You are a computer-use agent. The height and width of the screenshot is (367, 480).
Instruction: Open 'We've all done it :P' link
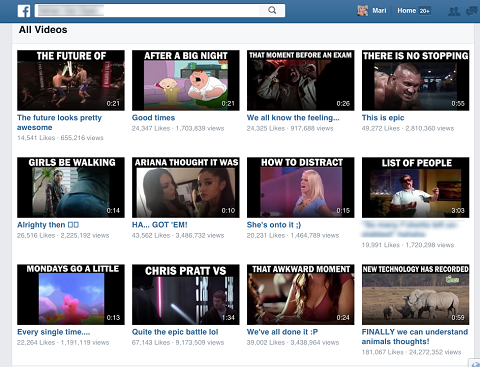click(282, 332)
